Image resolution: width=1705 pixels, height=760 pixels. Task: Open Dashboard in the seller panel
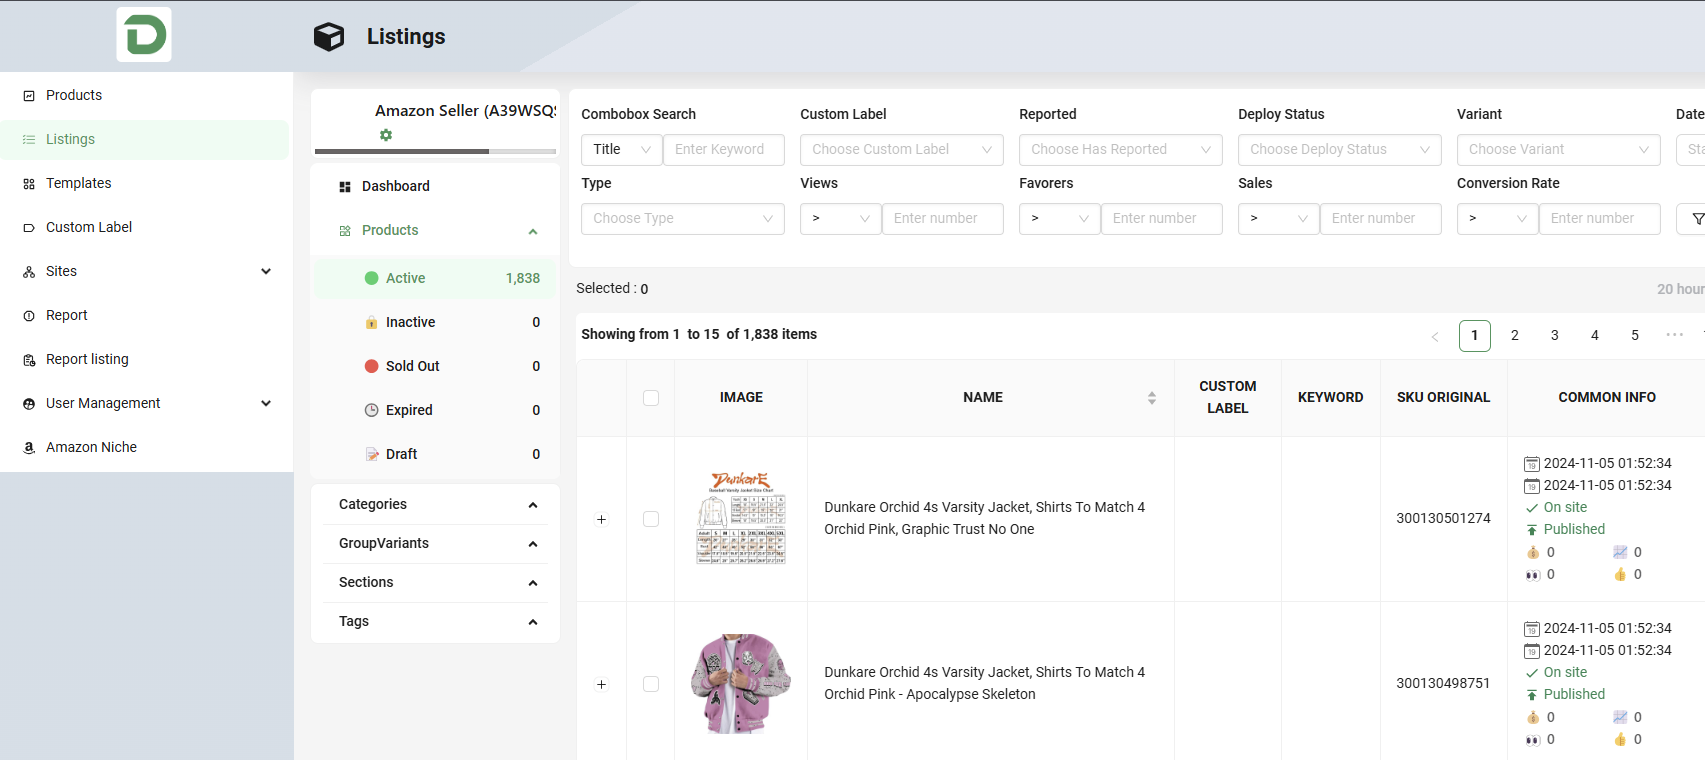(435, 187)
